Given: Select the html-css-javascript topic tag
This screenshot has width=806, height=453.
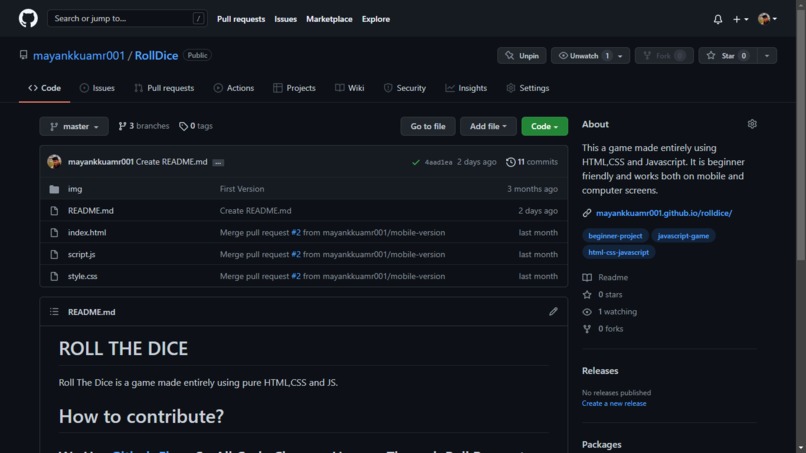Looking at the screenshot, I should coord(618,252).
